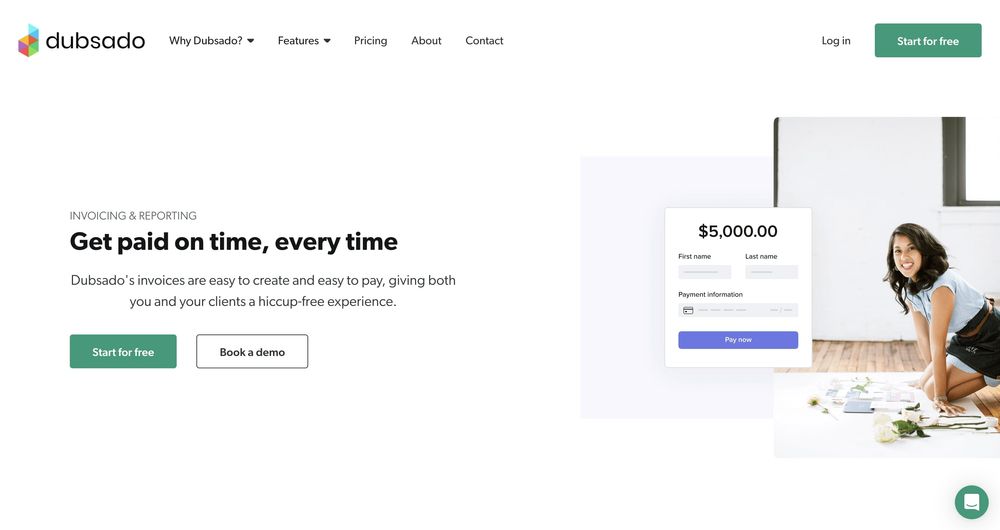Viewport: 1000px width, 530px height.
Task: Click the Last name input field
Action: pos(771,272)
